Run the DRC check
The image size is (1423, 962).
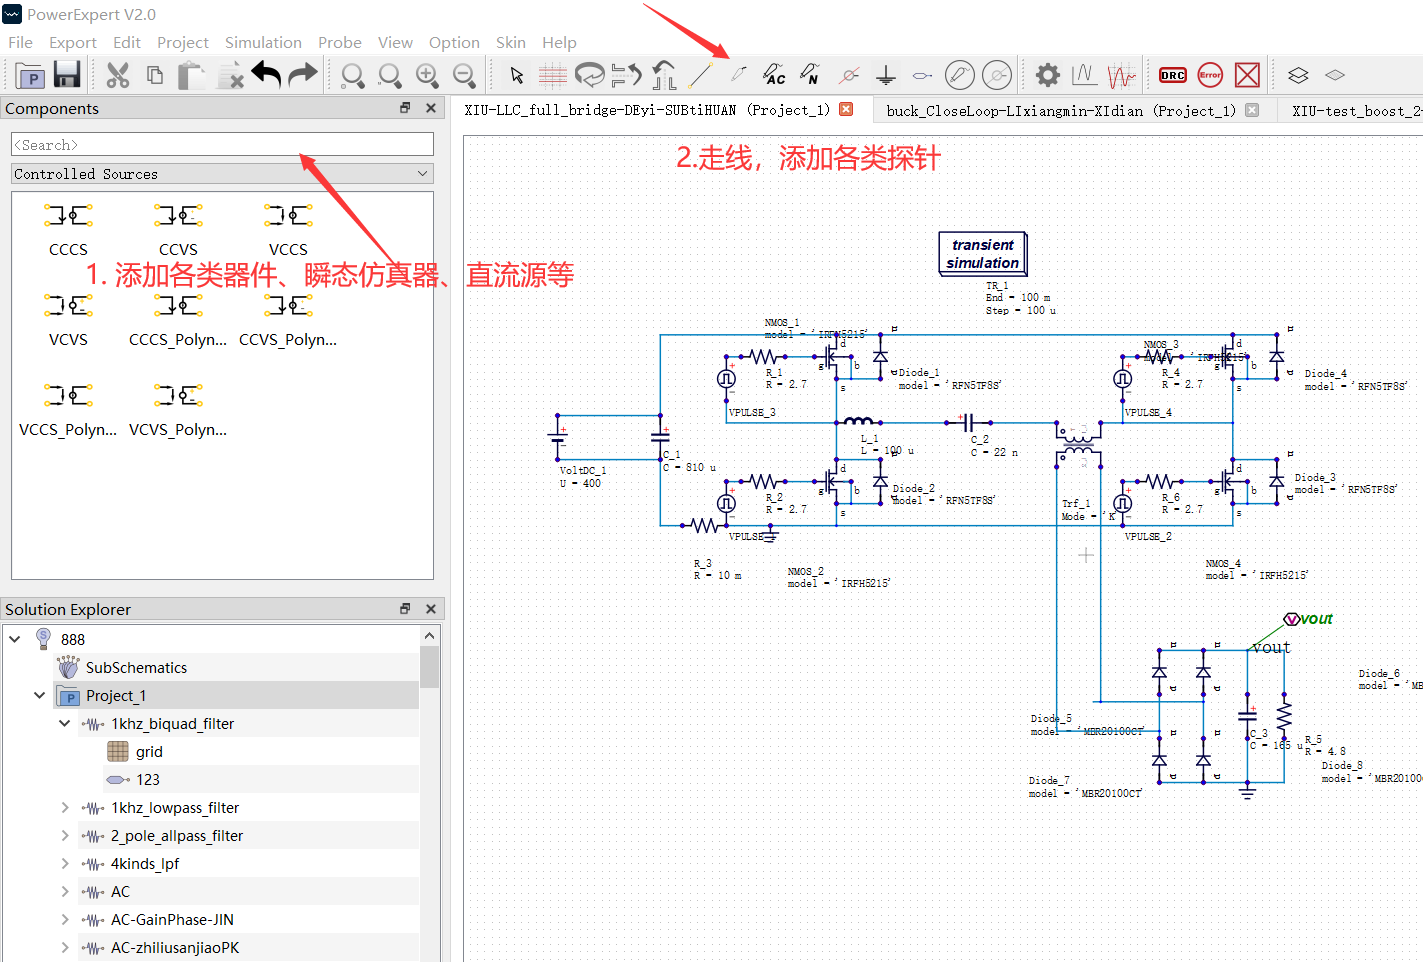pyautogui.click(x=1172, y=75)
